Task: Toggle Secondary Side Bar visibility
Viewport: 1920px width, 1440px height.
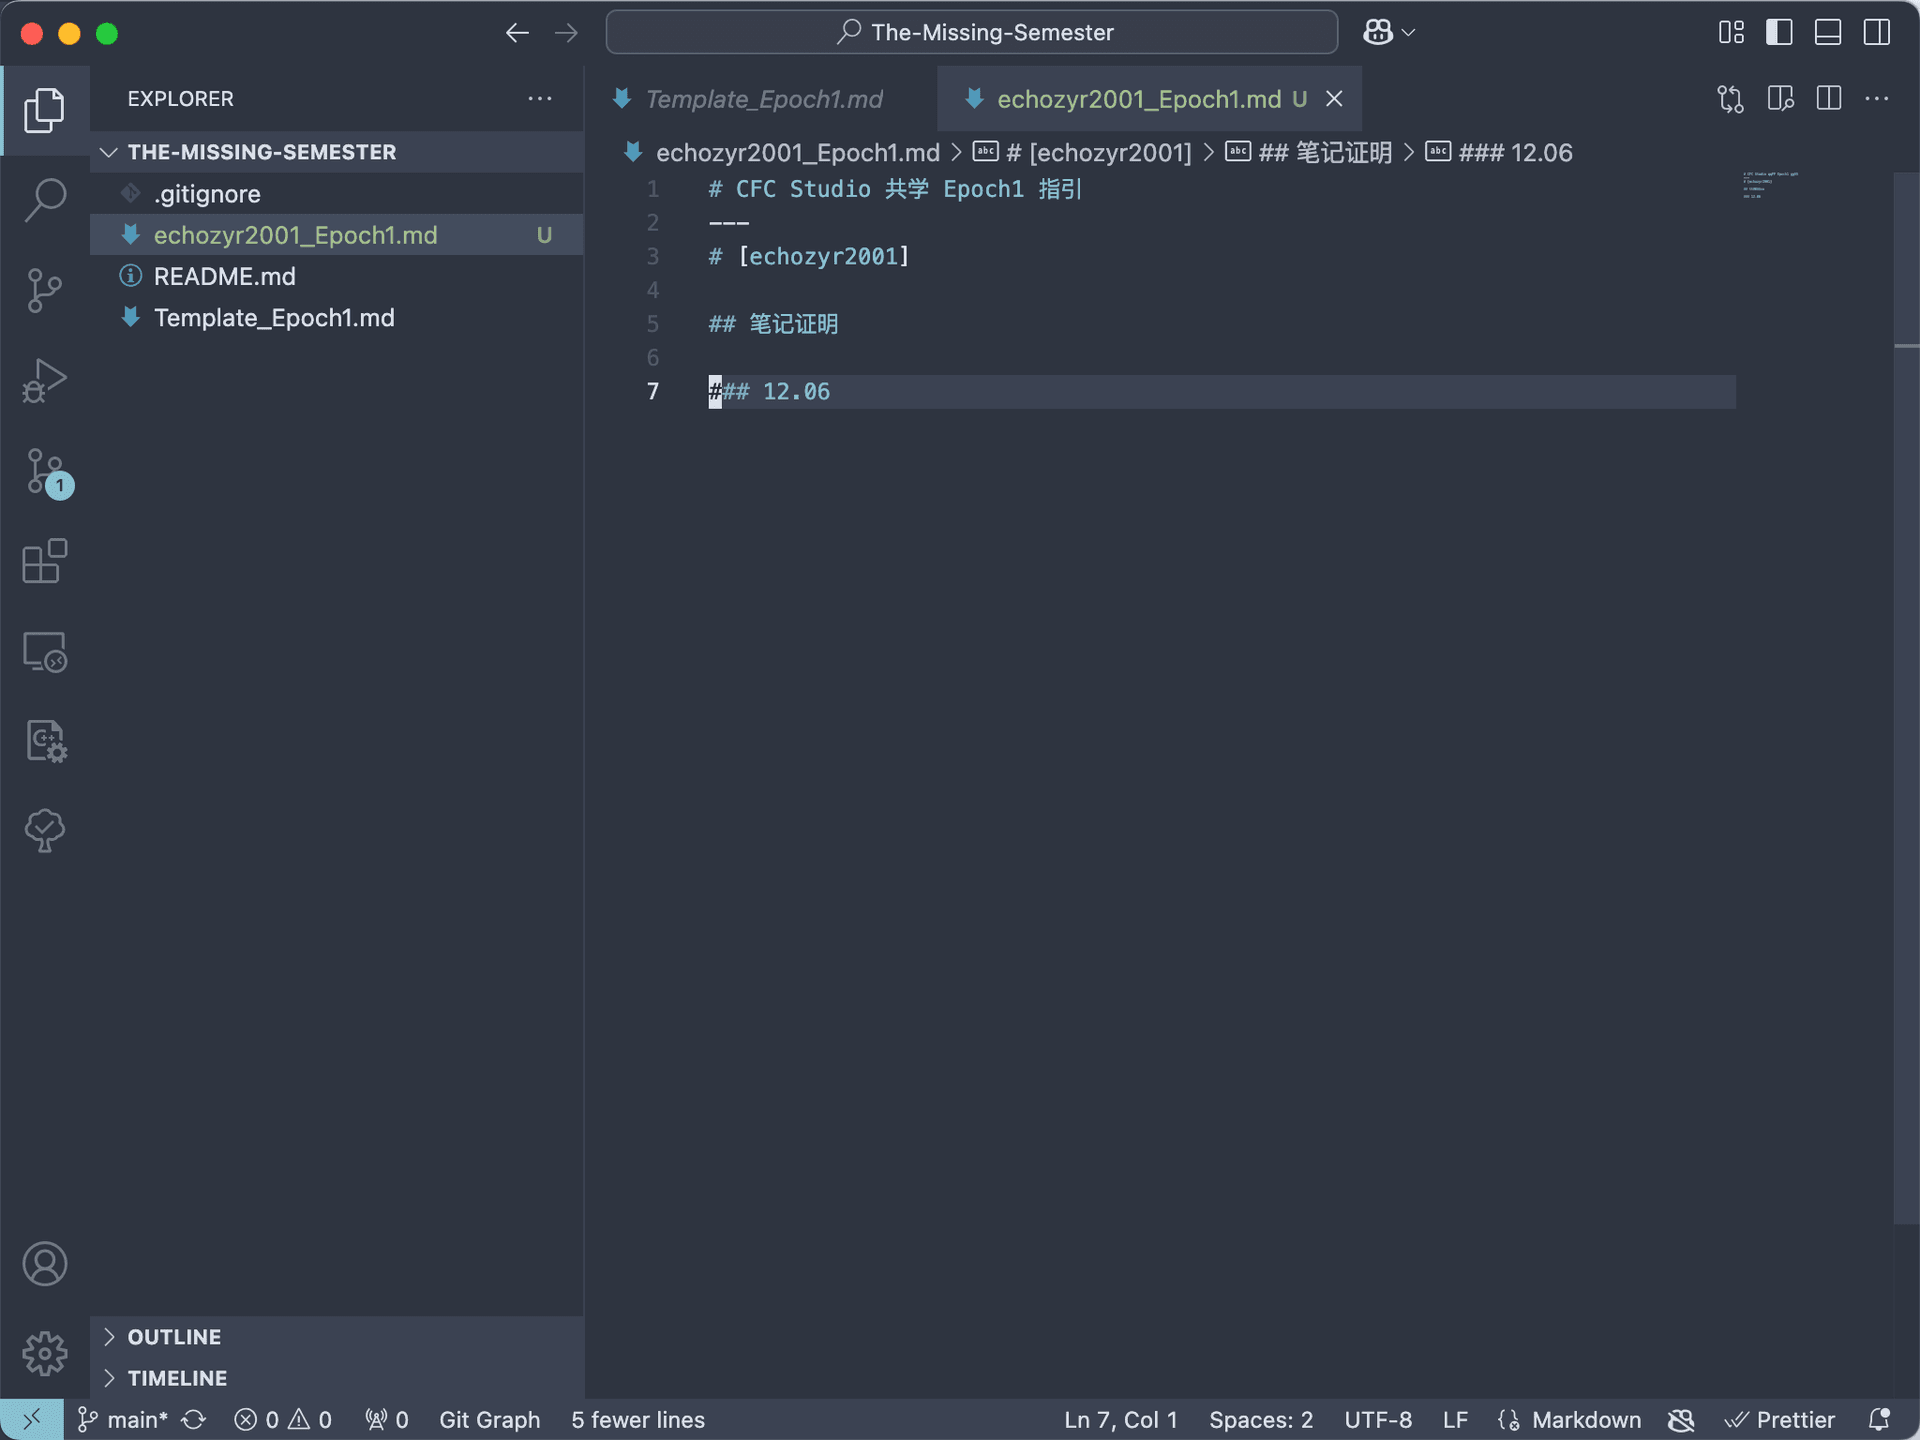Action: (1876, 33)
